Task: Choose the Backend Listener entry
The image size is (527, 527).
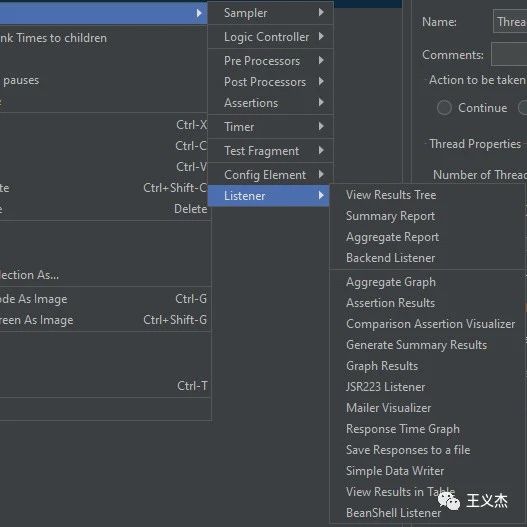Action: [391, 258]
